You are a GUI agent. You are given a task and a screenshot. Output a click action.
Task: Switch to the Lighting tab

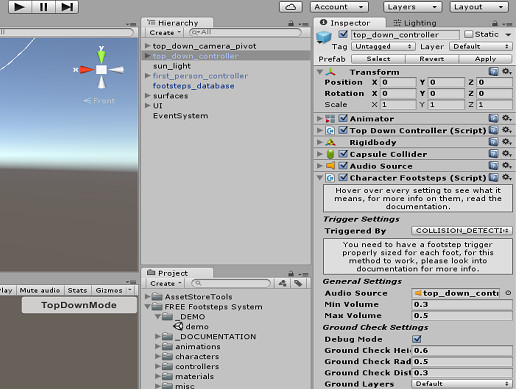415,23
